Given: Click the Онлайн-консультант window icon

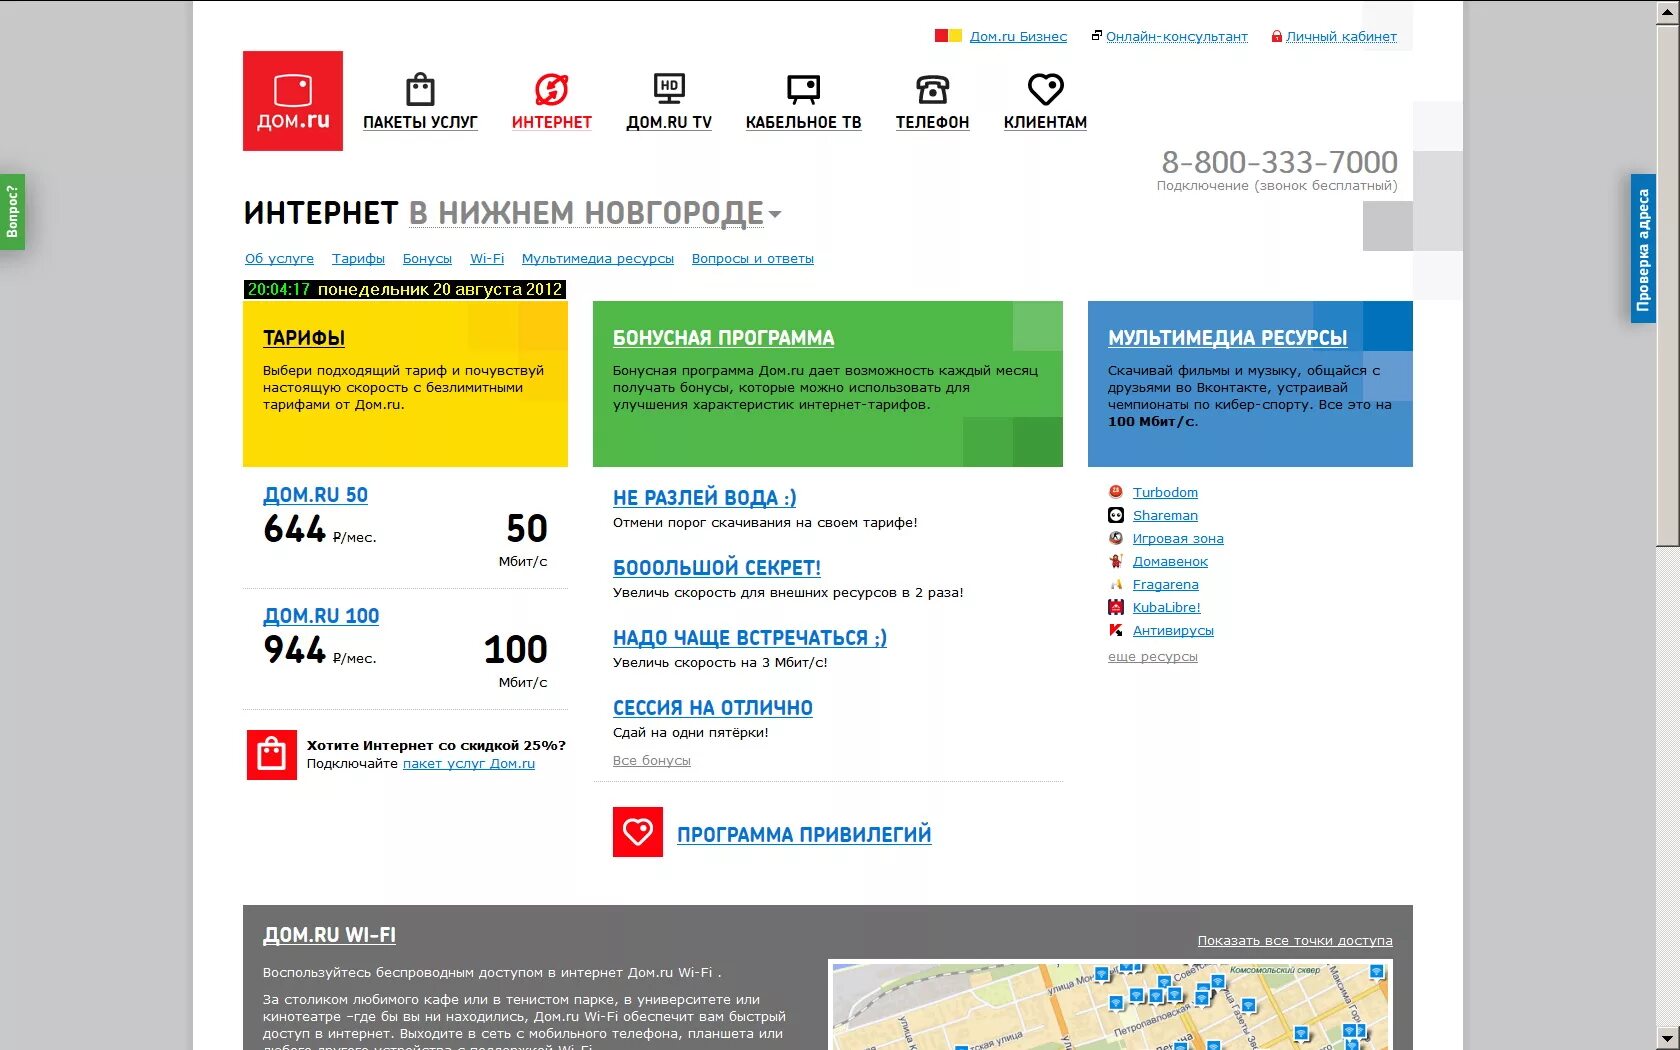Looking at the screenshot, I should click(1096, 36).
